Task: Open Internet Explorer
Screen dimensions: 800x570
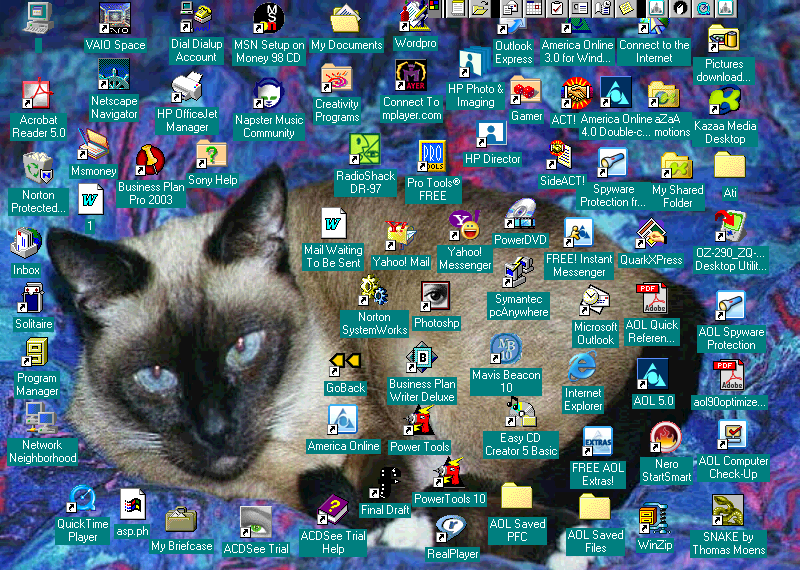Action: (582, 366)
